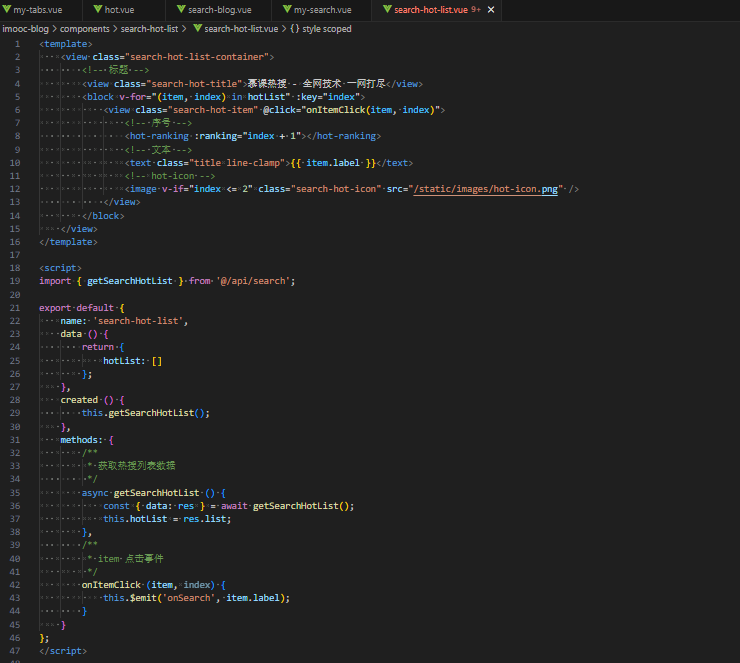Click item.label interpolation text
Viewport: 740px width, 663px height.
(333, 163)
